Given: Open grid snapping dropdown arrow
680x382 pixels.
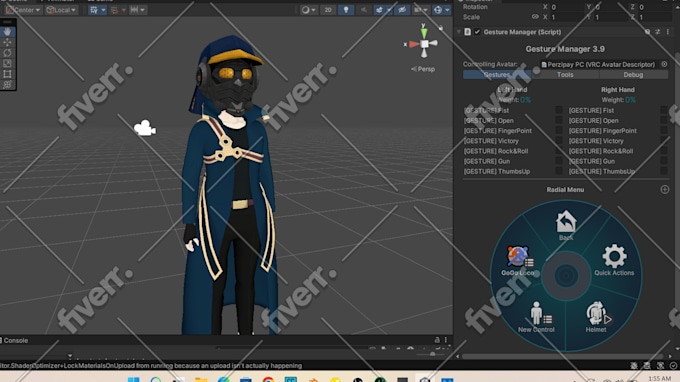Looking at the screenshot, I should coord(123,10).
